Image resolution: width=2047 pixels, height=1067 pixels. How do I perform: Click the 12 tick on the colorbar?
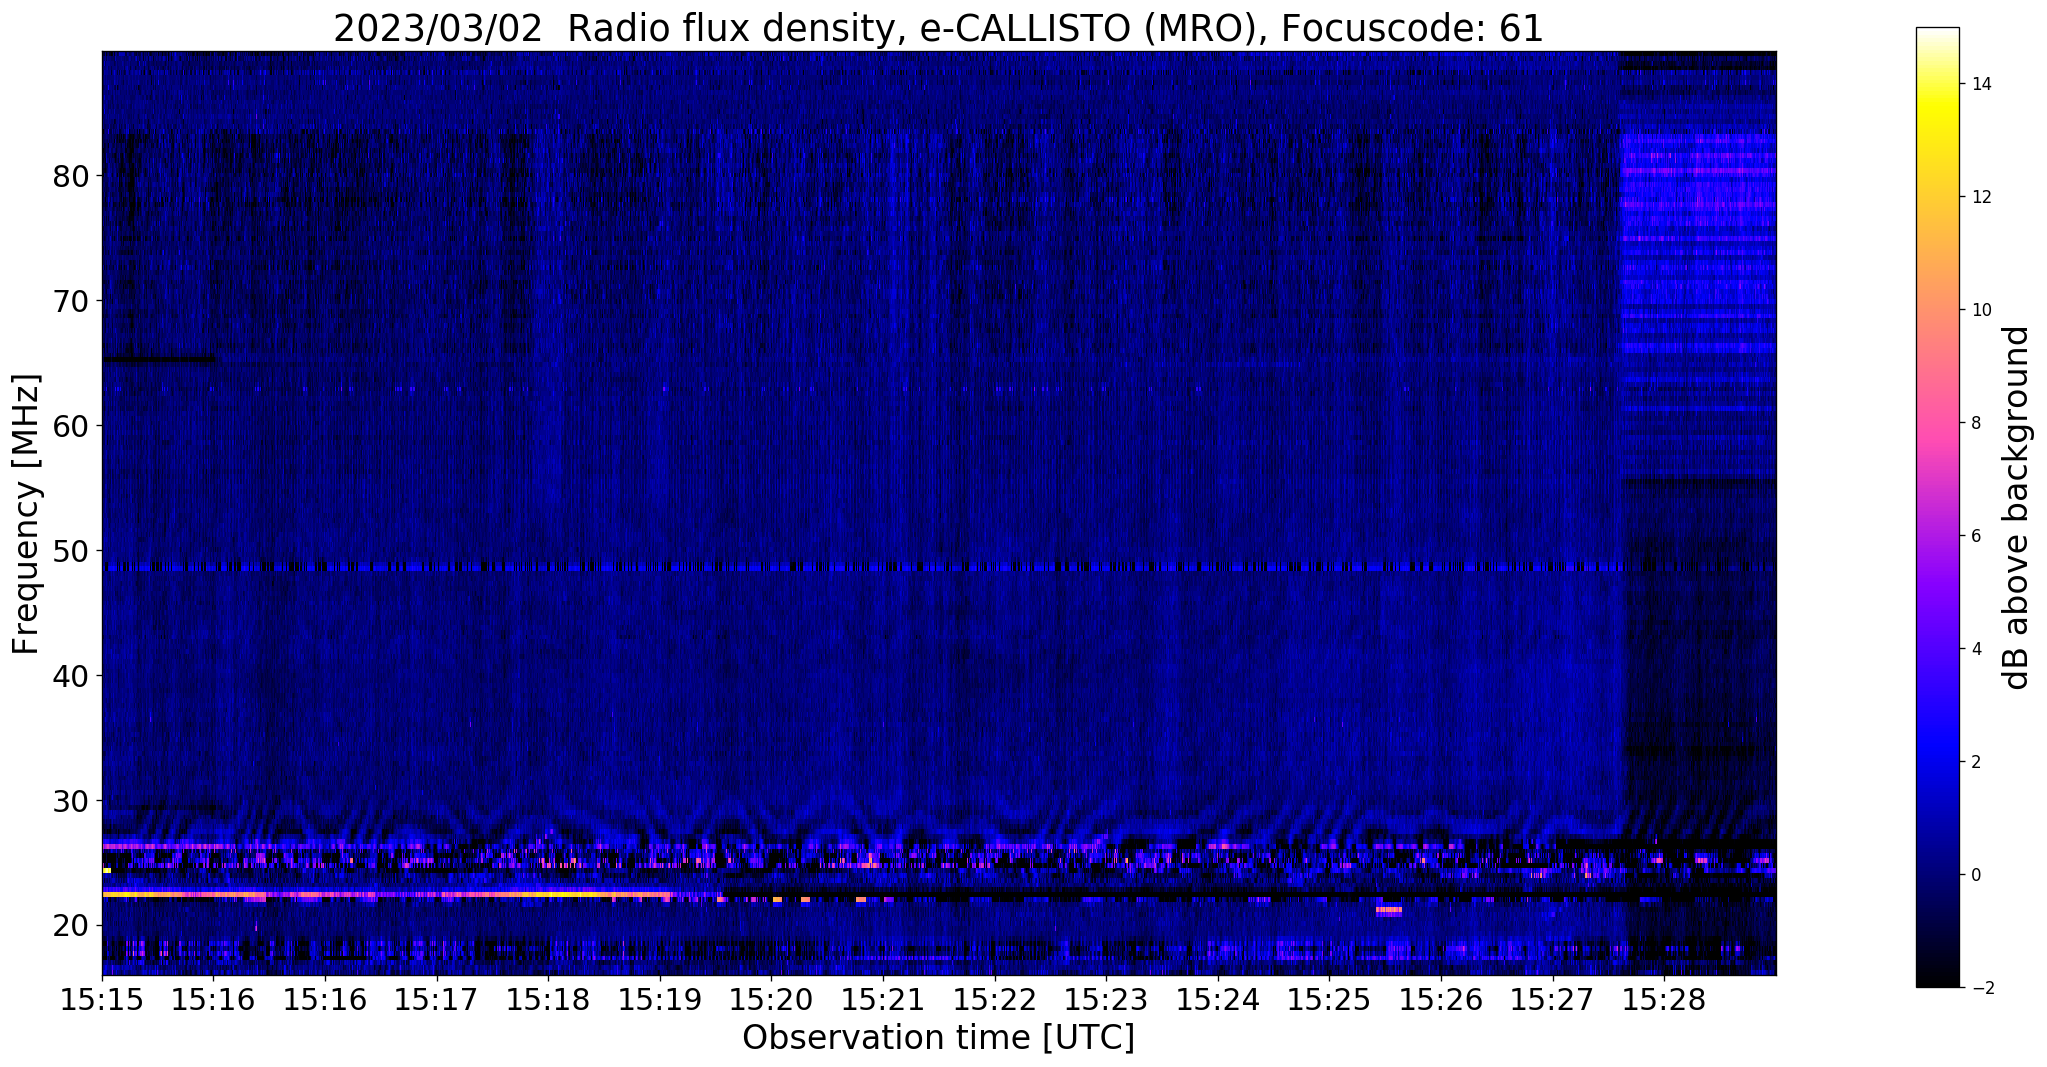tap(1980, 197)
